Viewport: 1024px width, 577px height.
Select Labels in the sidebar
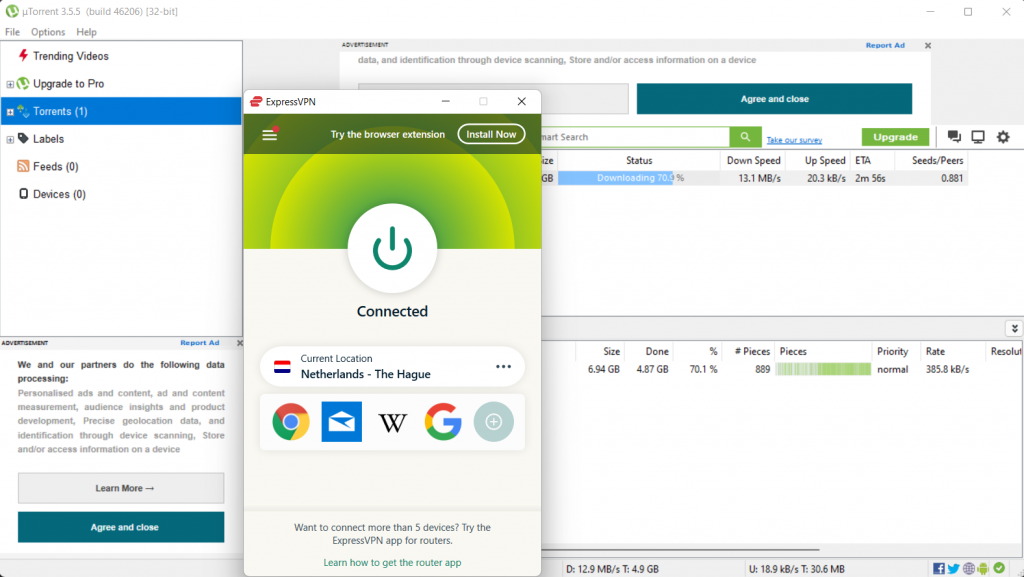tap(48, 139)
